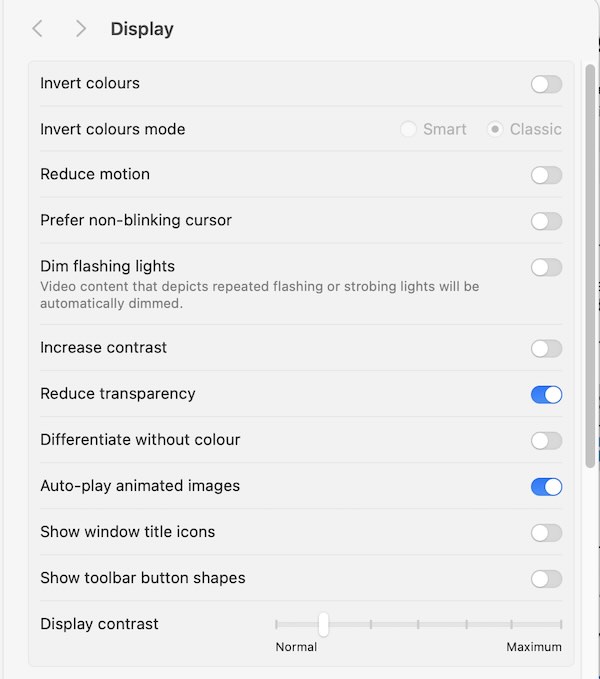
Task: Turn off Auto-play animated images
Action: 546,487
